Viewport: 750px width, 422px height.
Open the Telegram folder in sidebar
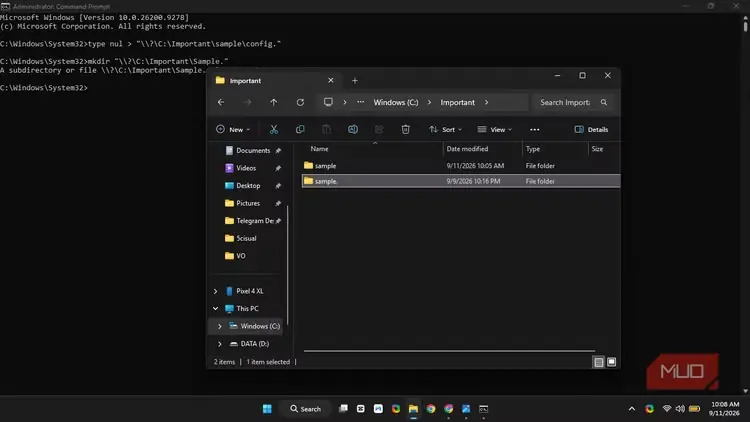(x=253, y=221)
